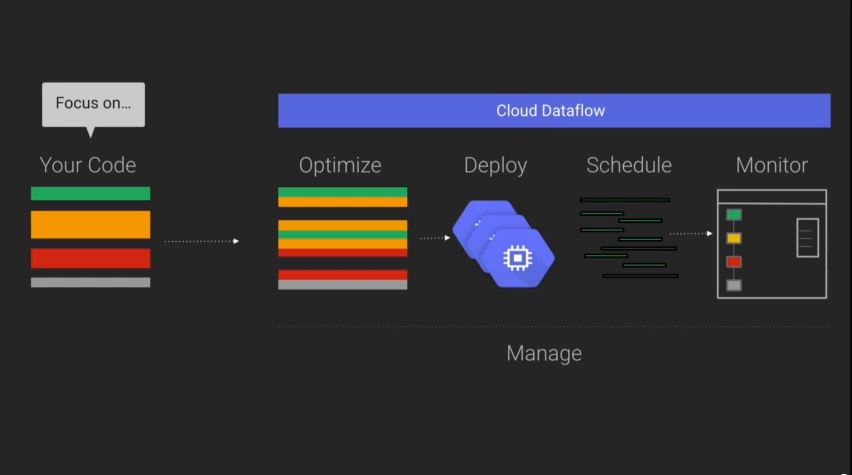This screenshot has width=852, height=475.
Task: Click the front hexagon CPU chip icon
Action: tap(516, 258)
